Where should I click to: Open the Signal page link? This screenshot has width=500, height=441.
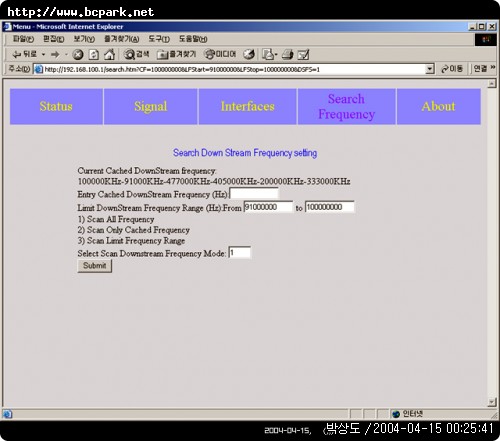click(x=151, y=106)
